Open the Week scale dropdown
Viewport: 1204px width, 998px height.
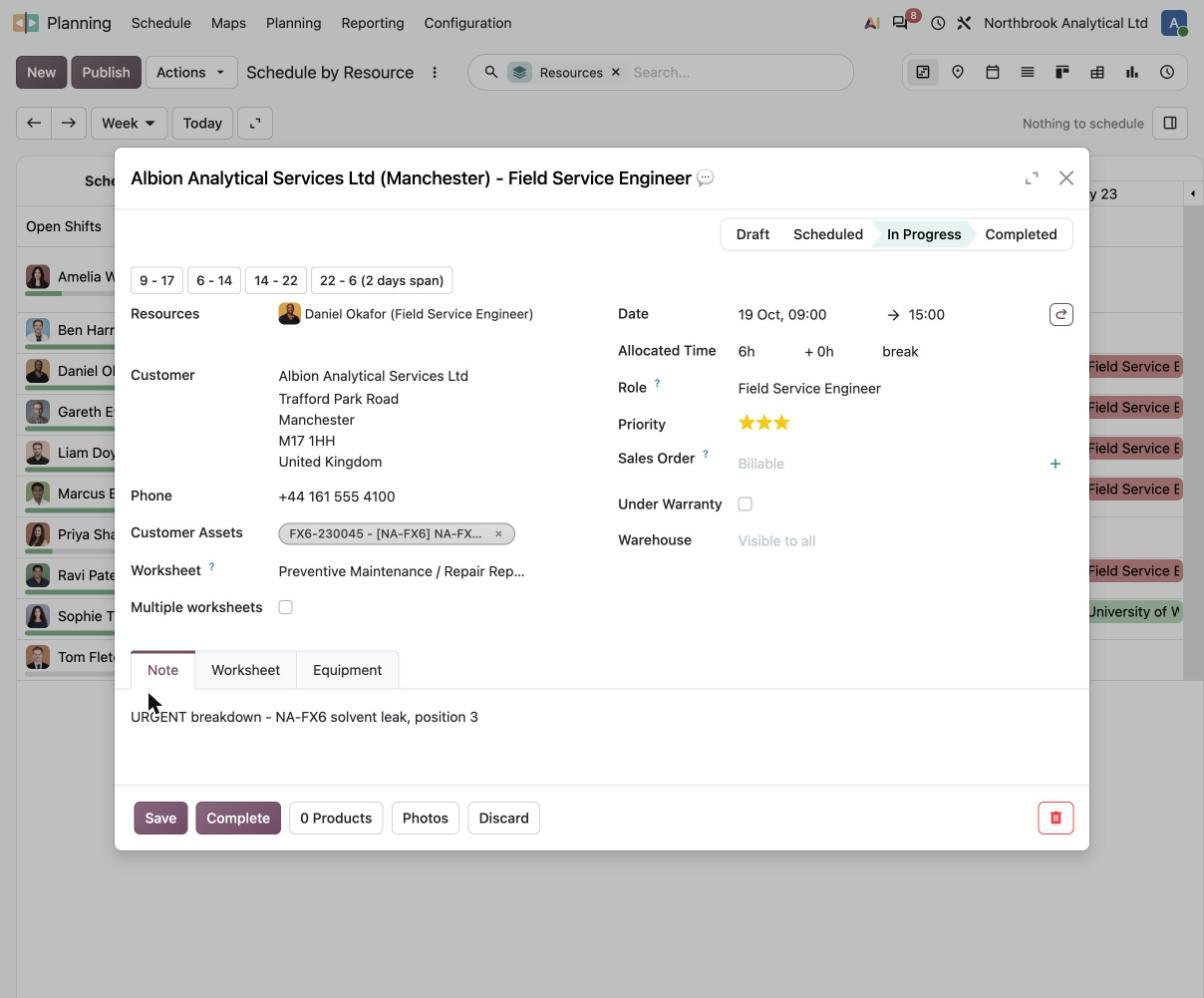click(128, 123)
